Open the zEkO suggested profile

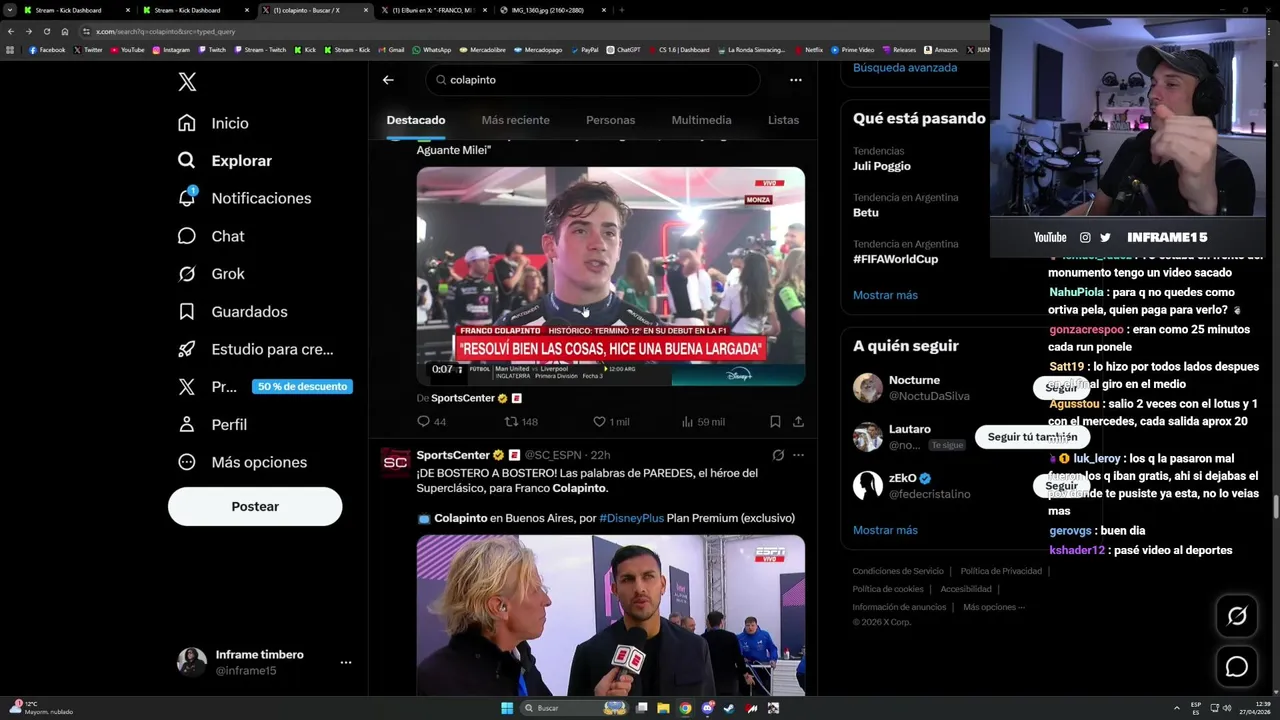point(903,478)
